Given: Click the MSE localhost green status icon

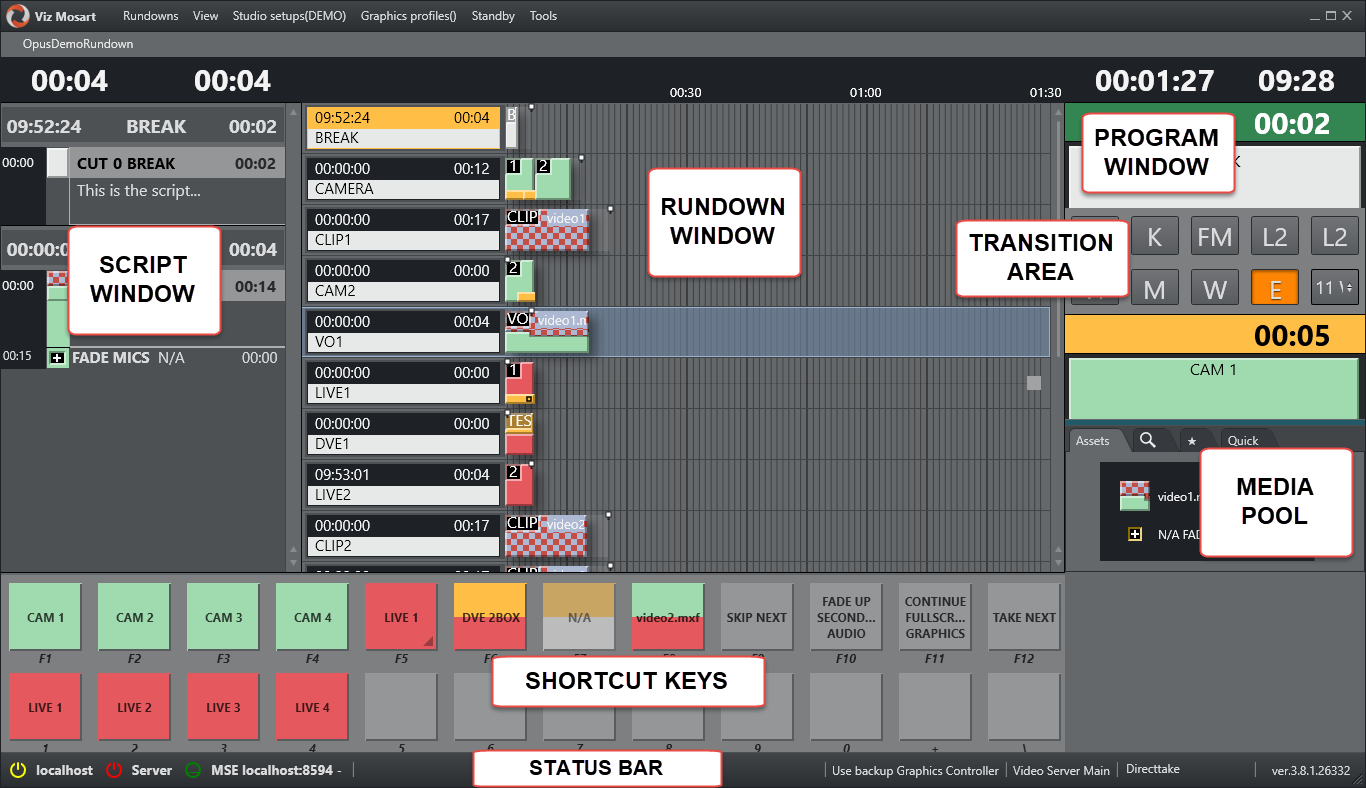Looking at the screenshot, I should (193, 771).
